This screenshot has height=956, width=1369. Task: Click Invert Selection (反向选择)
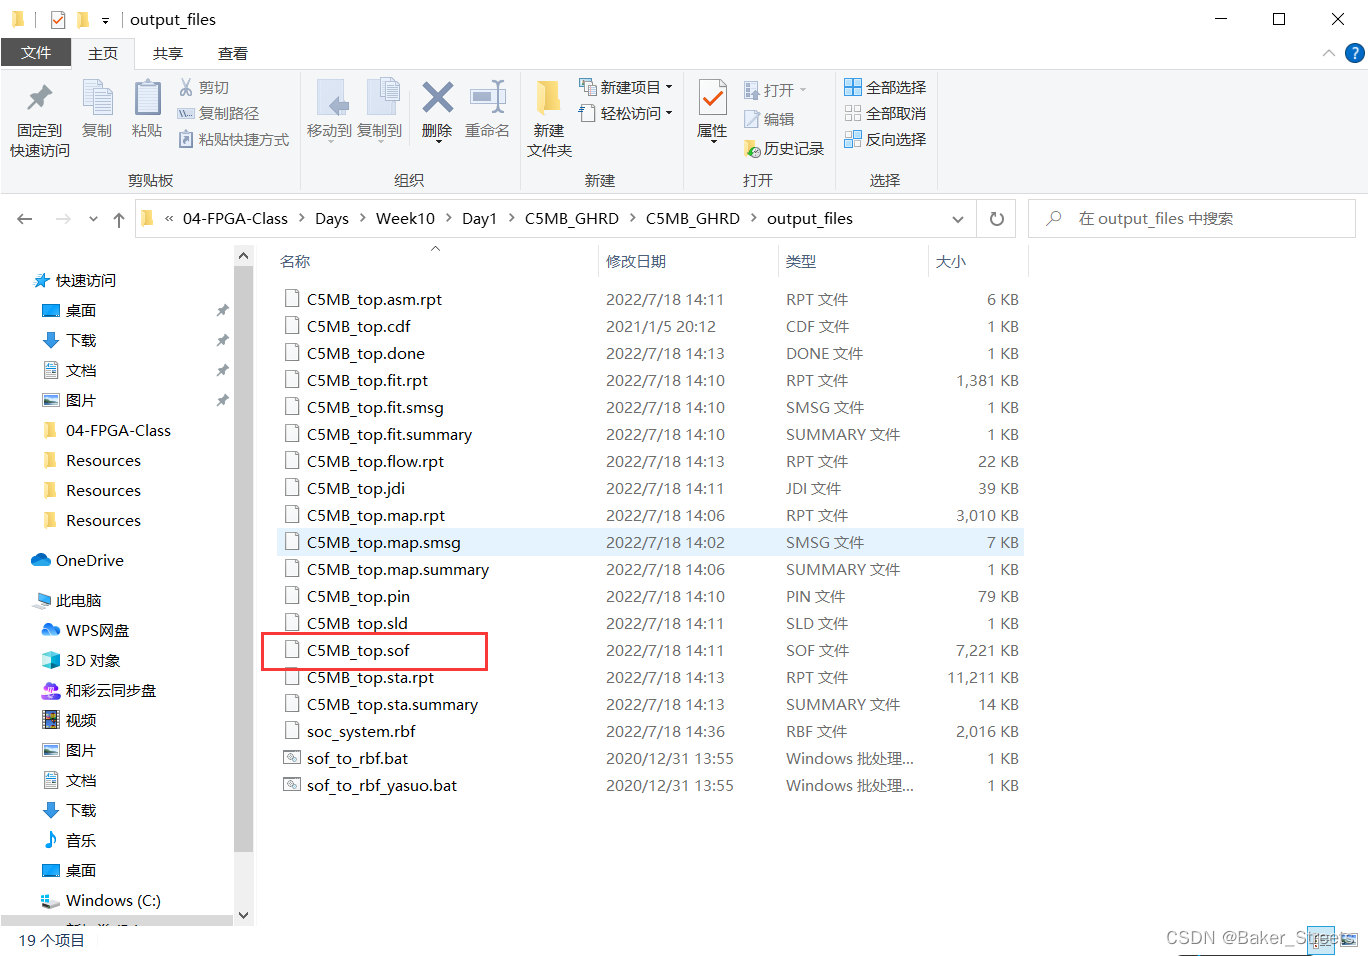tap(885, 140)
